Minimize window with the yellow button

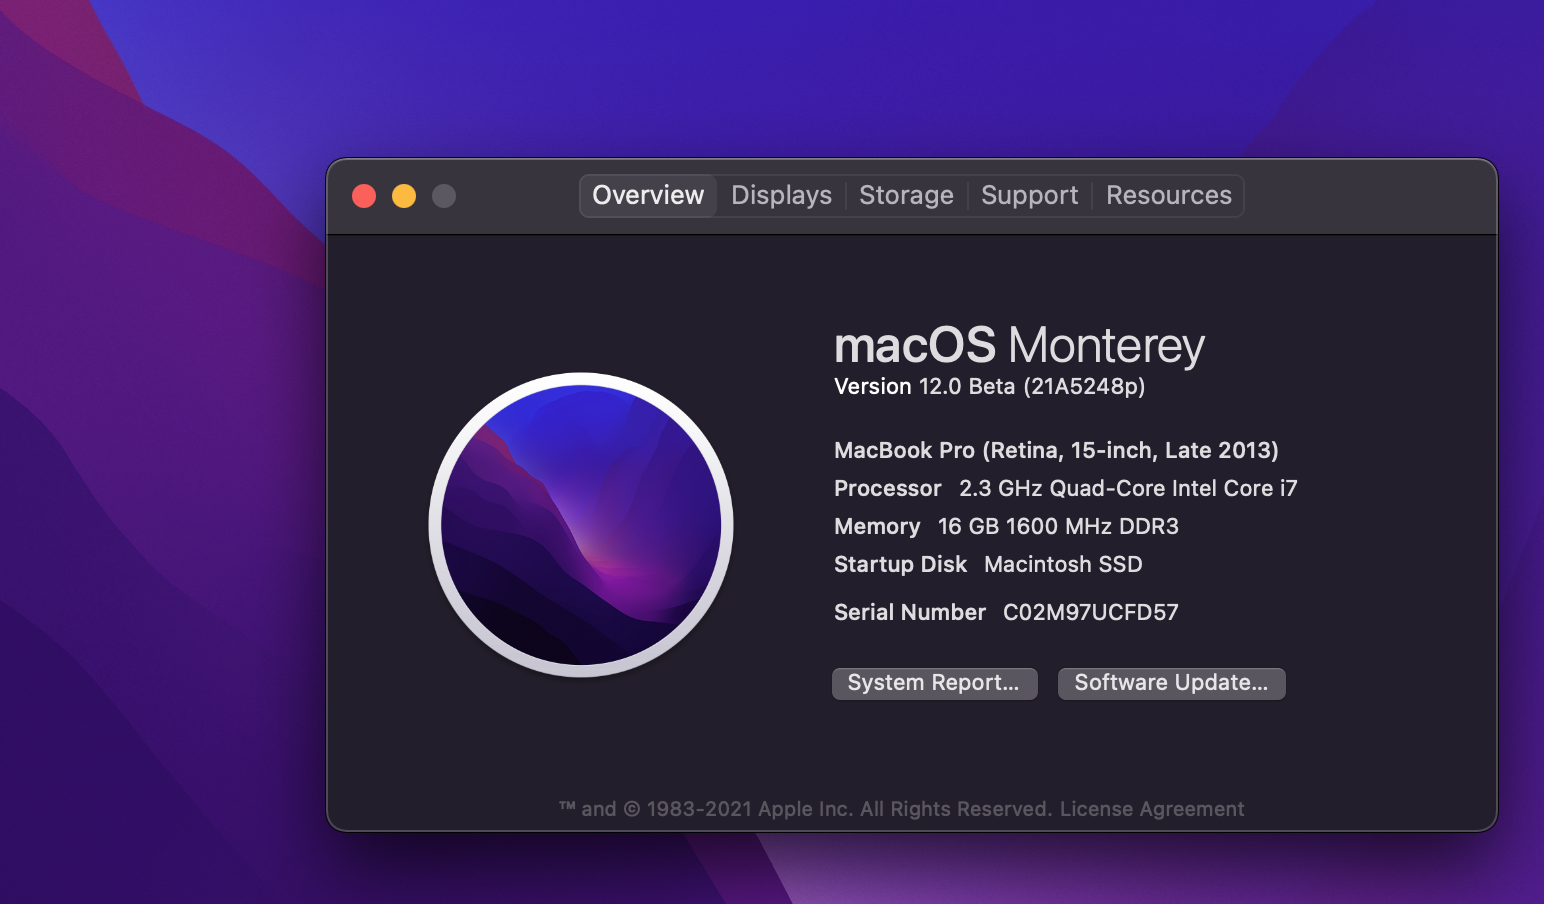(x=404, y=196)
